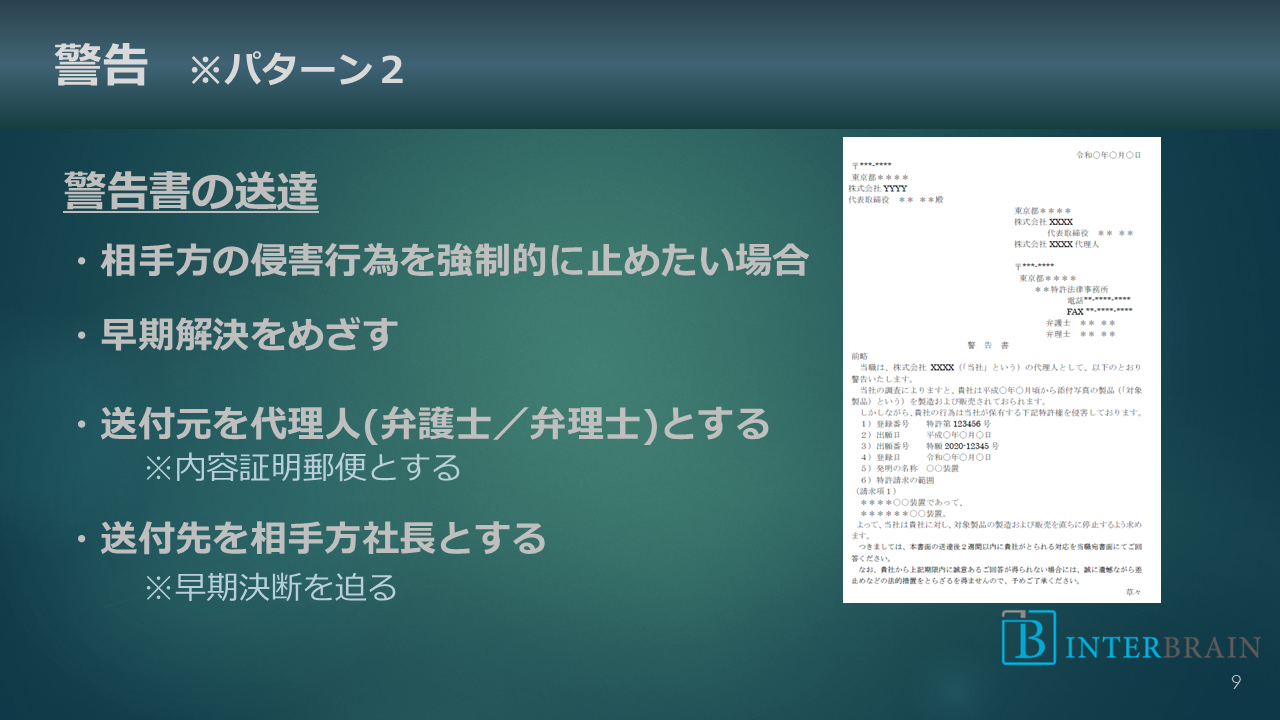Image resolution: width=1280 pixels, height=720 pixels.
Task: Click the bullet 早期解決をめざす
Action: pos(249,335)
